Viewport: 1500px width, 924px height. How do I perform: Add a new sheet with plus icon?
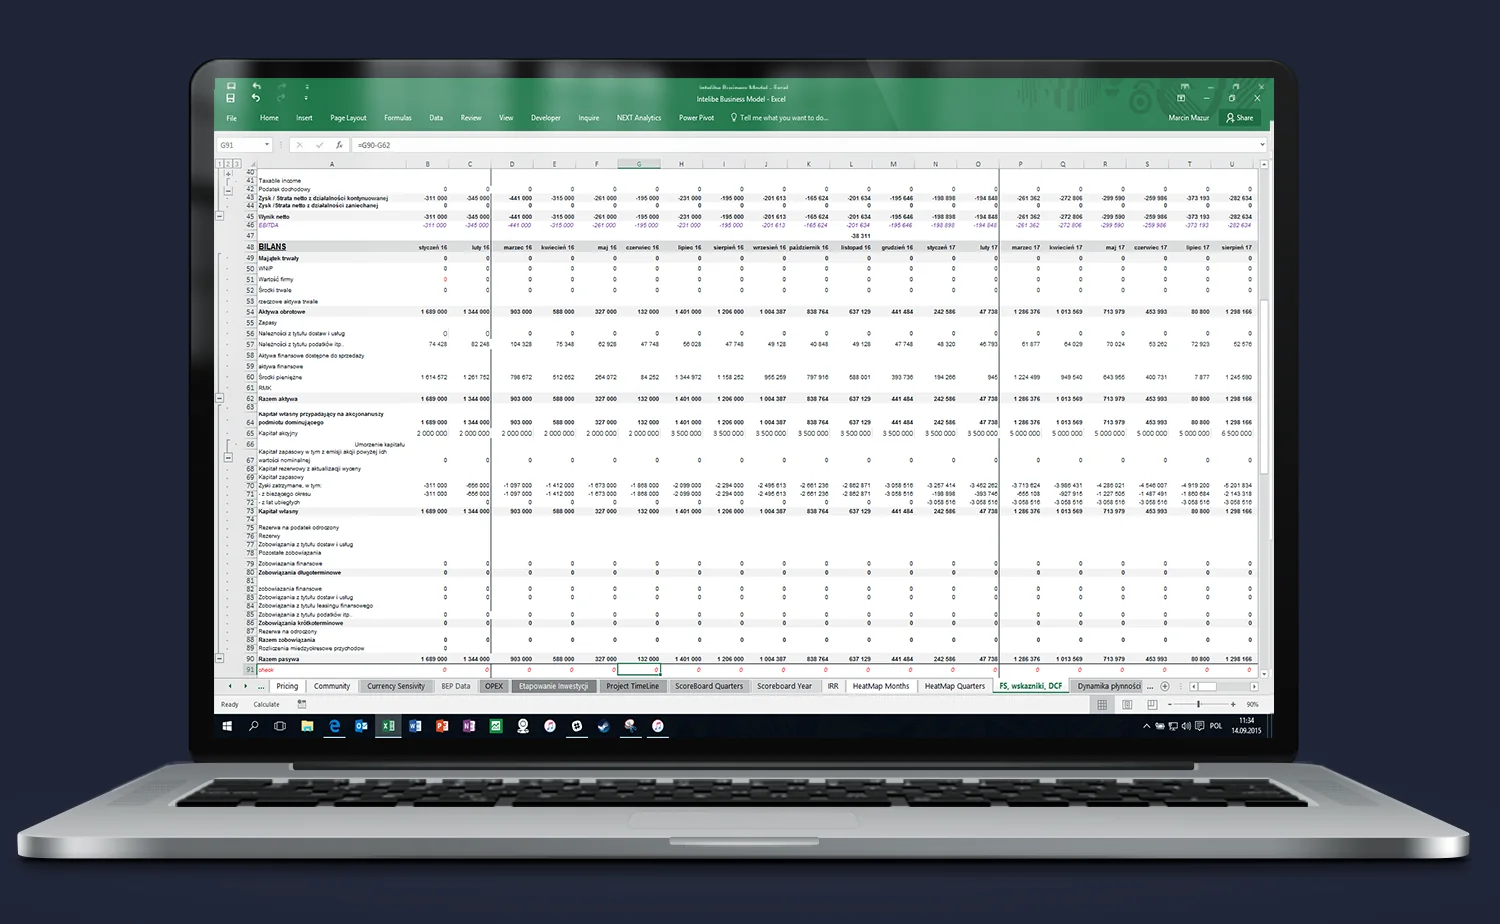(x=1165, y=686)
